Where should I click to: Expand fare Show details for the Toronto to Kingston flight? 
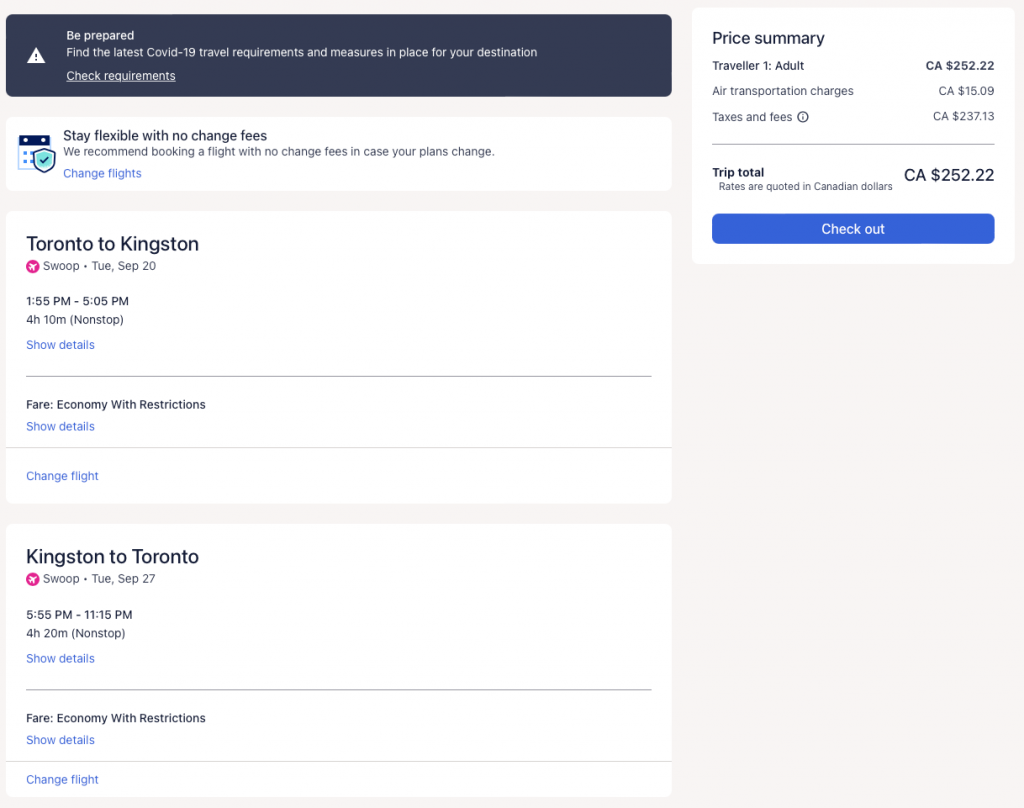click(x=60, y=426)
